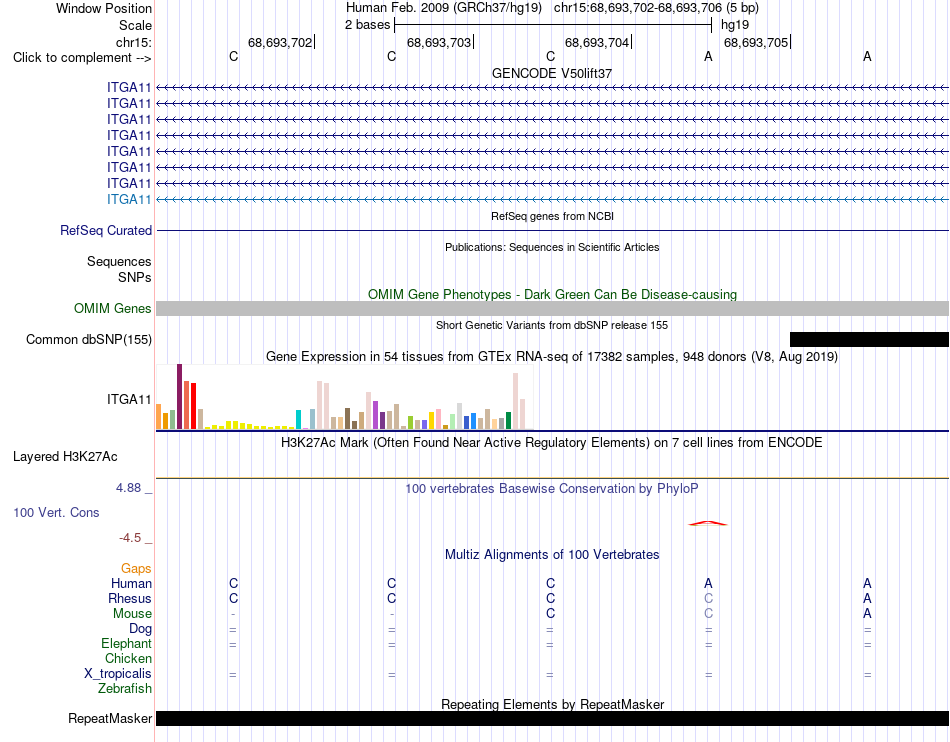Open the OMIM Gene Phenotypes title
This screenshot has width=950, height=742.
pyautogui.click(x=552, y=294)
